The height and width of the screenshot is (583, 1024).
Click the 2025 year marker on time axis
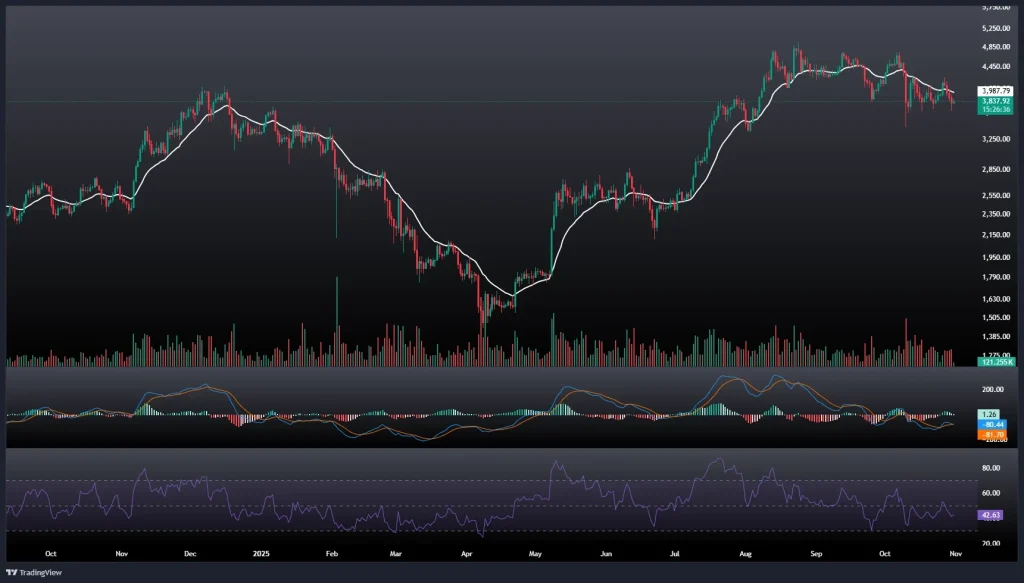[261, 552]
